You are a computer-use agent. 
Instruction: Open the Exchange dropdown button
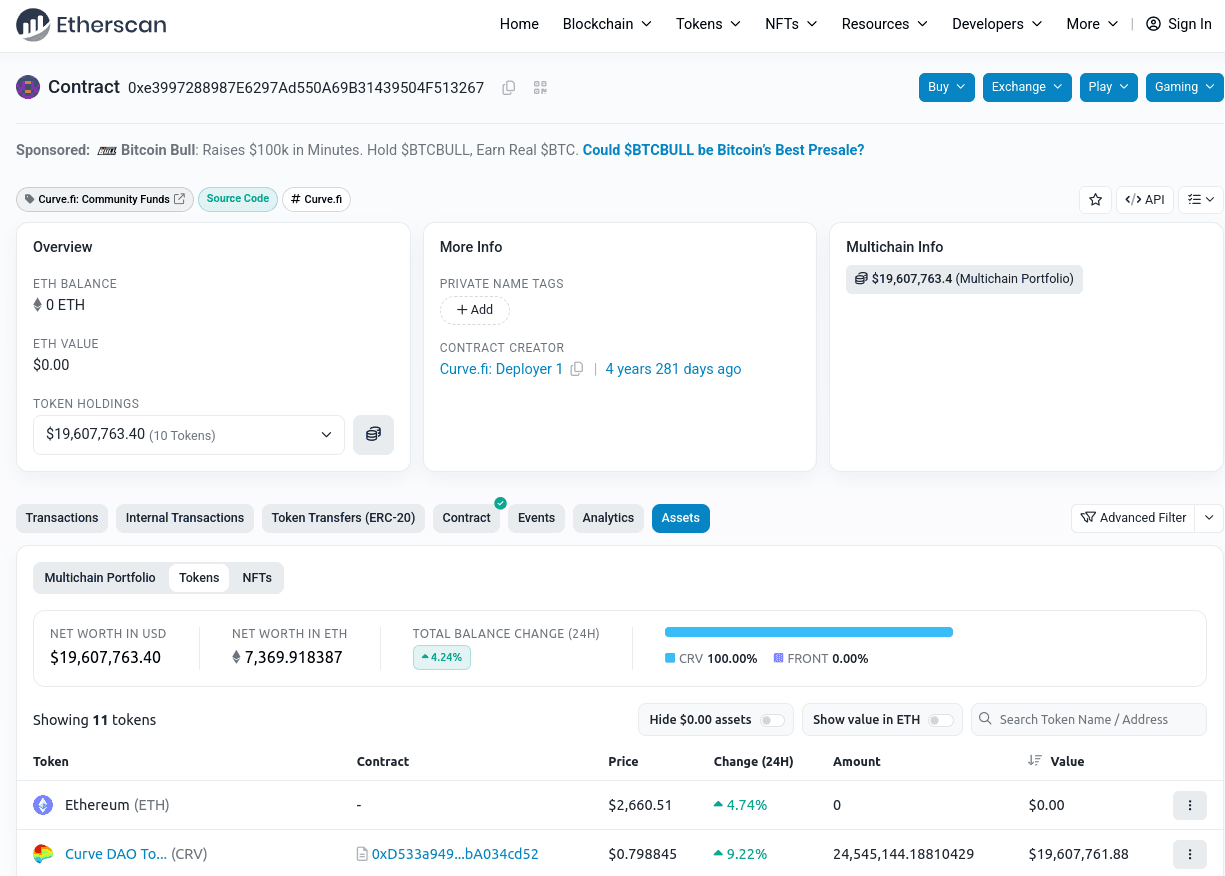point(1027,87)
